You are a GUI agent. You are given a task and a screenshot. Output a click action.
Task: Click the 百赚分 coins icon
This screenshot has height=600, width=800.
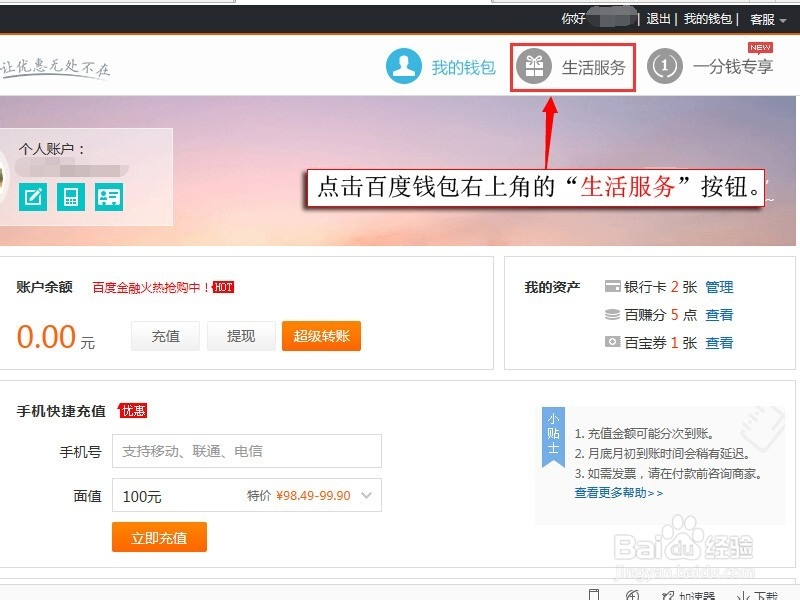[612, 314]
